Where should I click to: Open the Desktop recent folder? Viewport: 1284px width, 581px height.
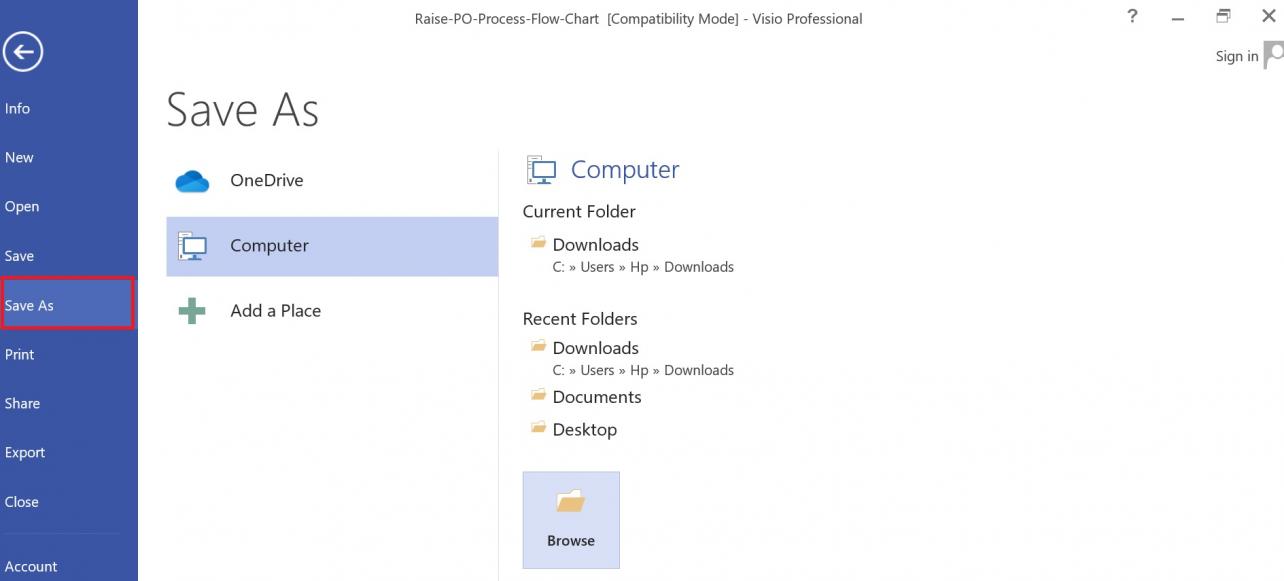(x=584, y=429)
